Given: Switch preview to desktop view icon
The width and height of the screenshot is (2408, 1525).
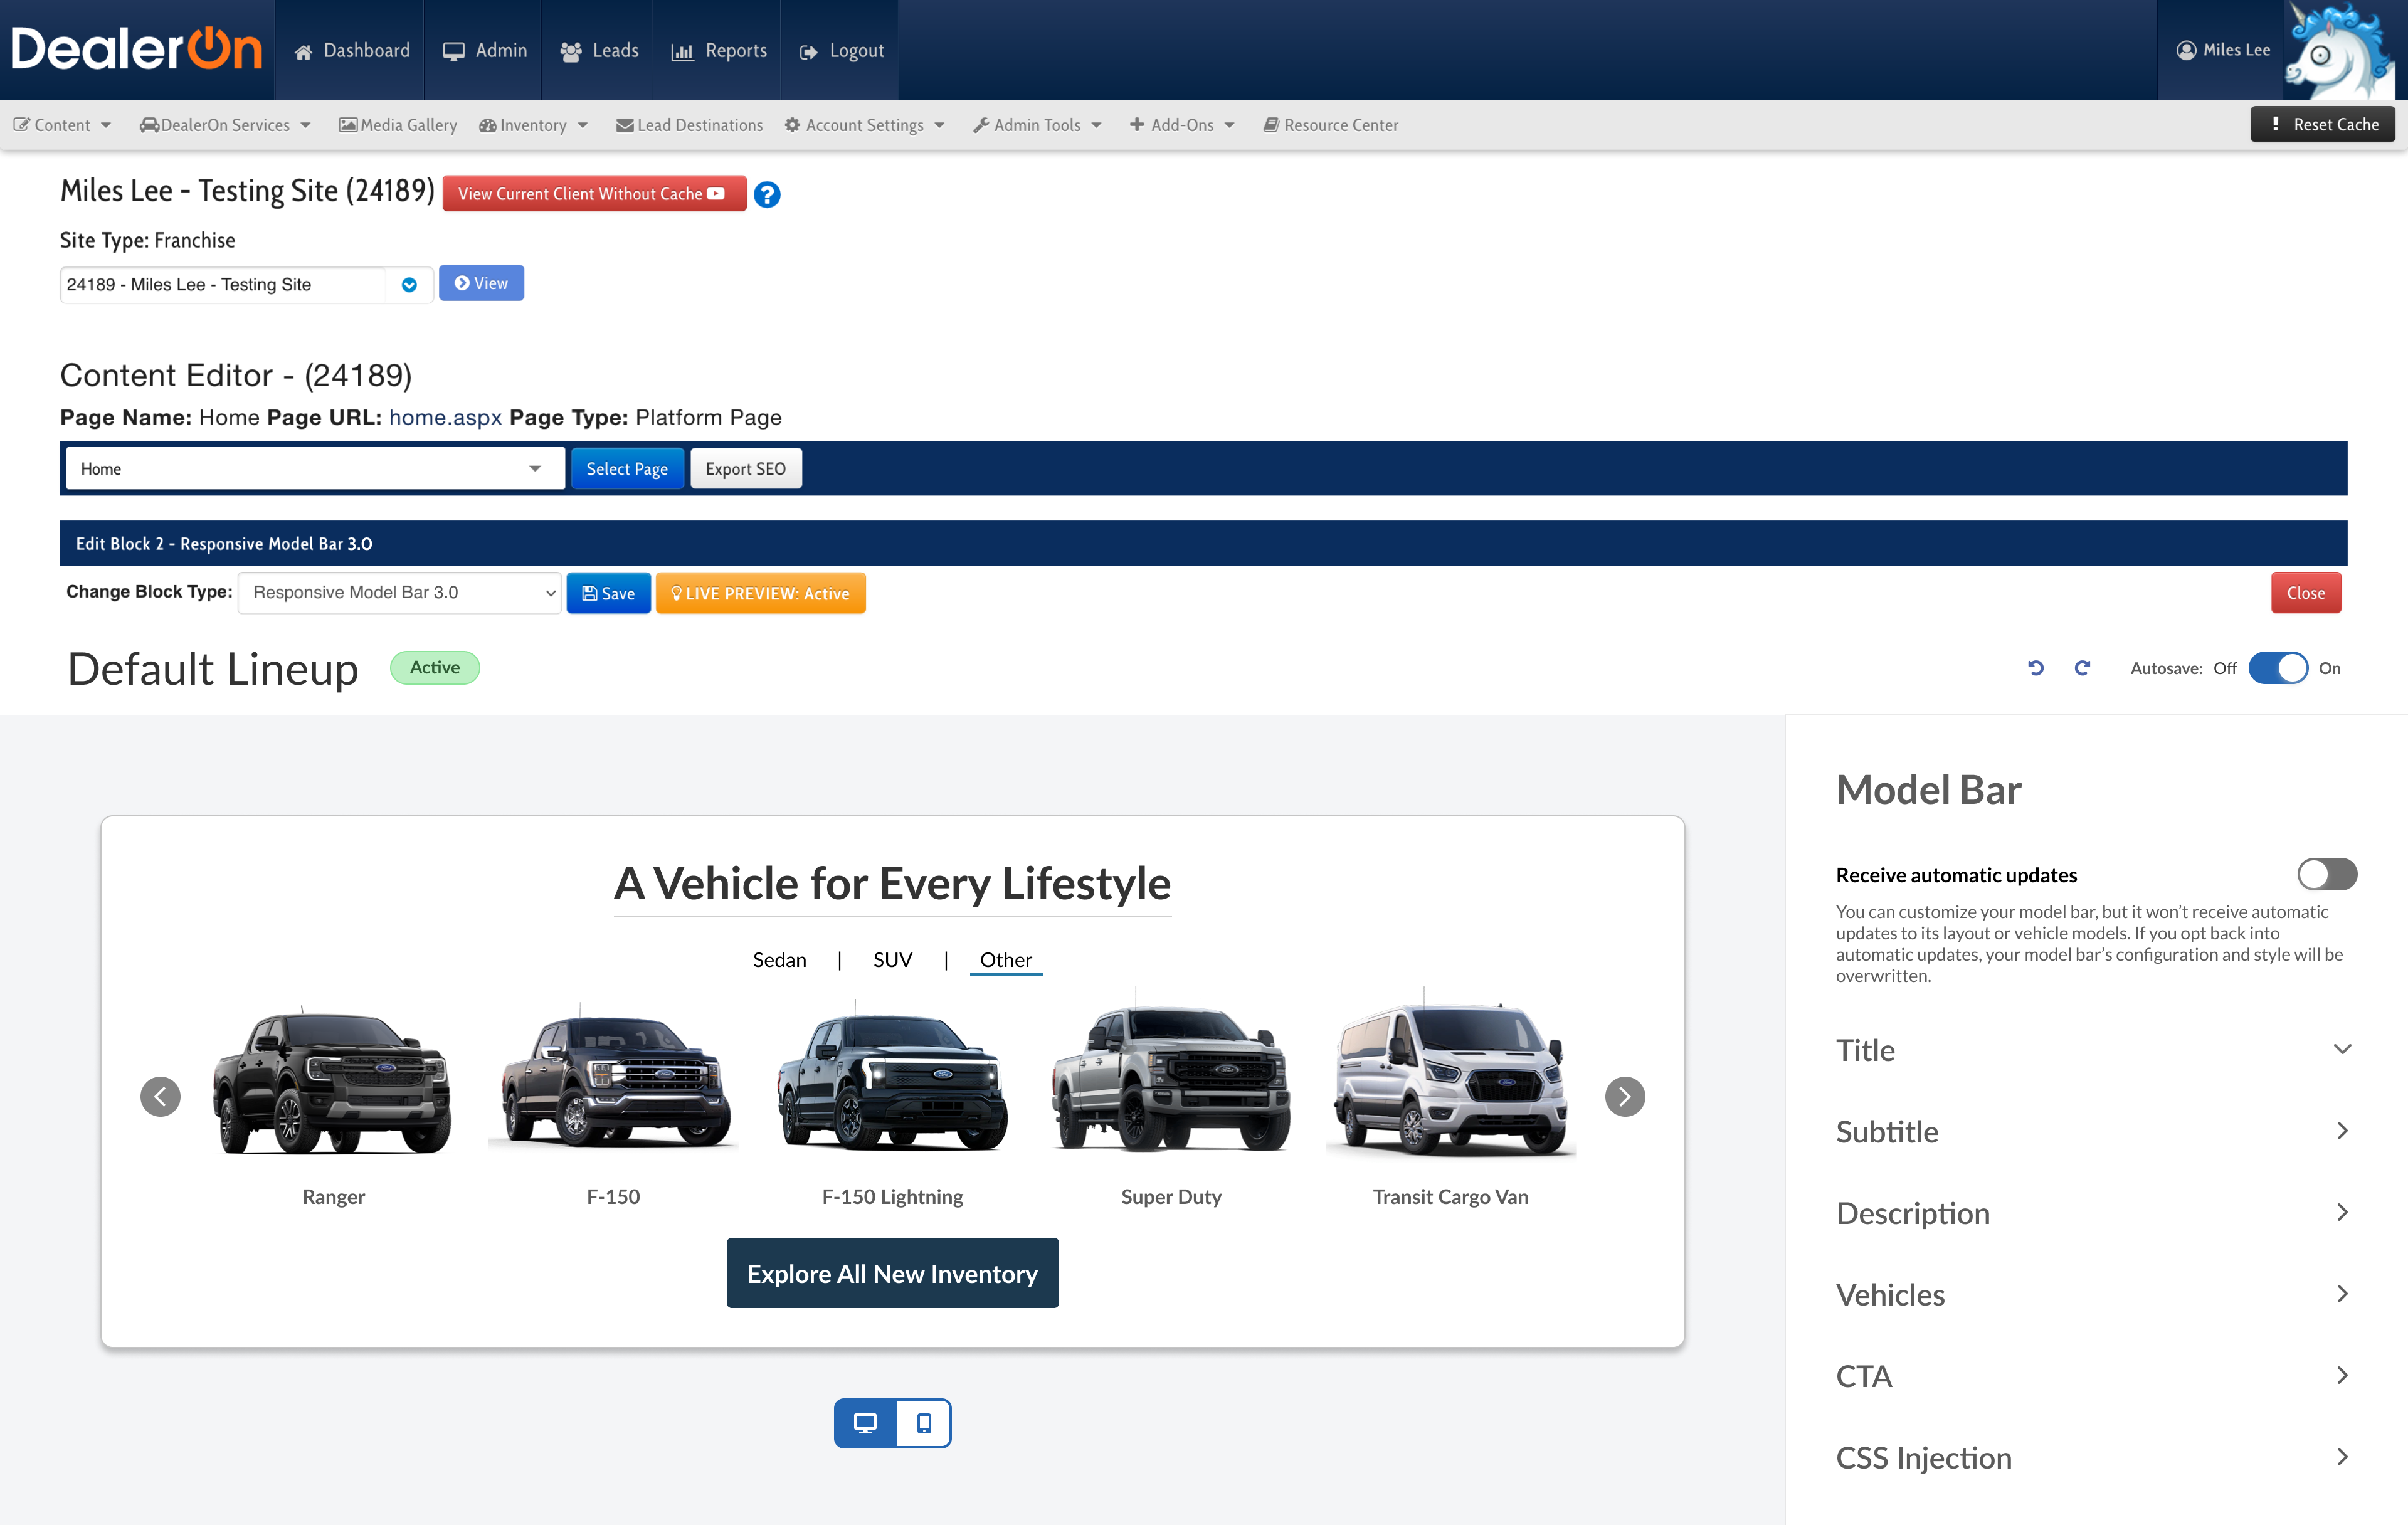Looking at the screenshot, I should pos(865,1423).
